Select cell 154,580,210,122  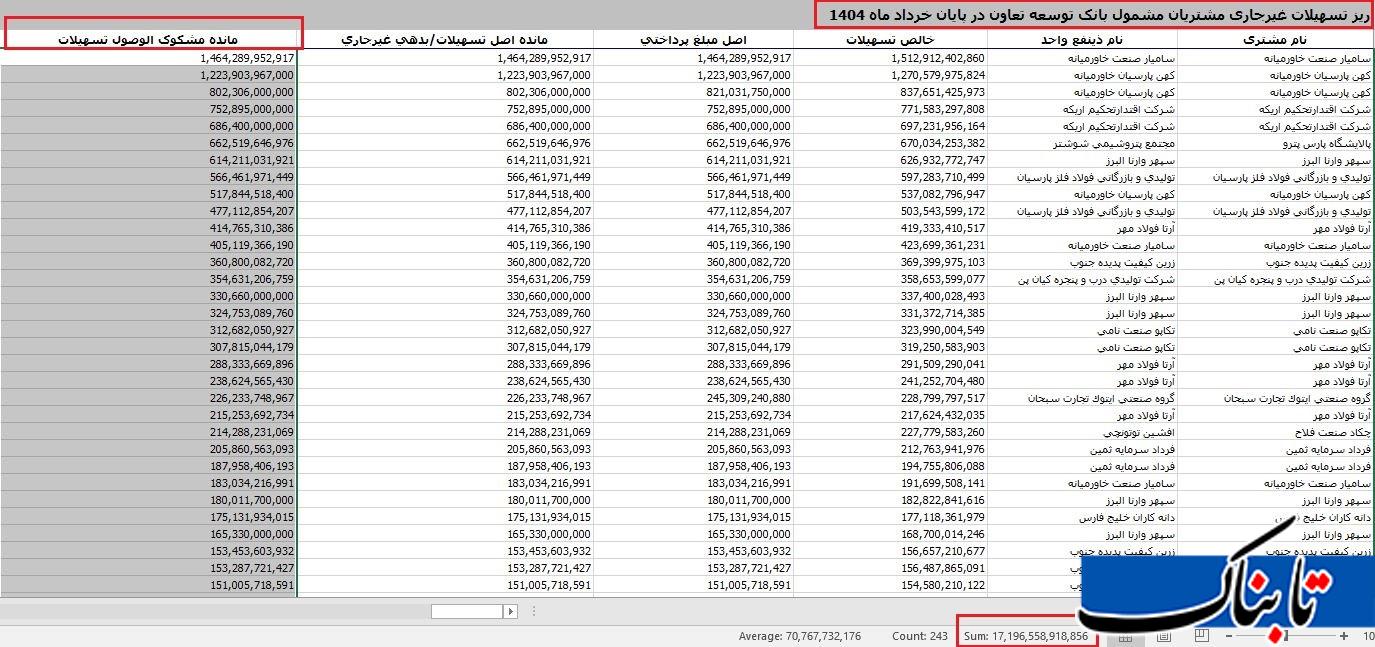point(891,585)
